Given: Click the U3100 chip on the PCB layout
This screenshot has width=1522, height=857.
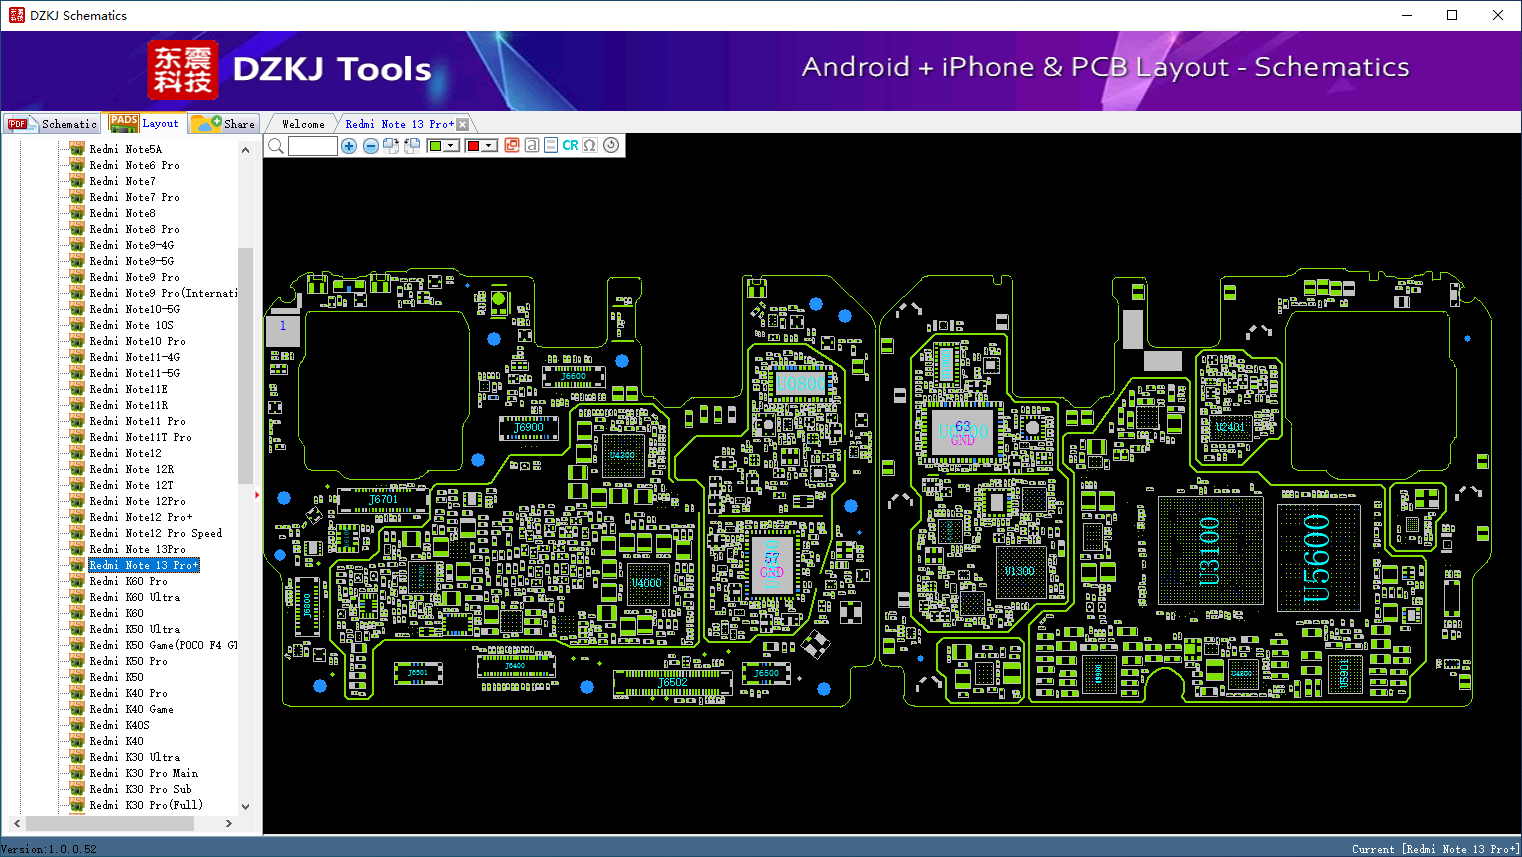Looking at the screenshot, I should tap(1209, 551).
